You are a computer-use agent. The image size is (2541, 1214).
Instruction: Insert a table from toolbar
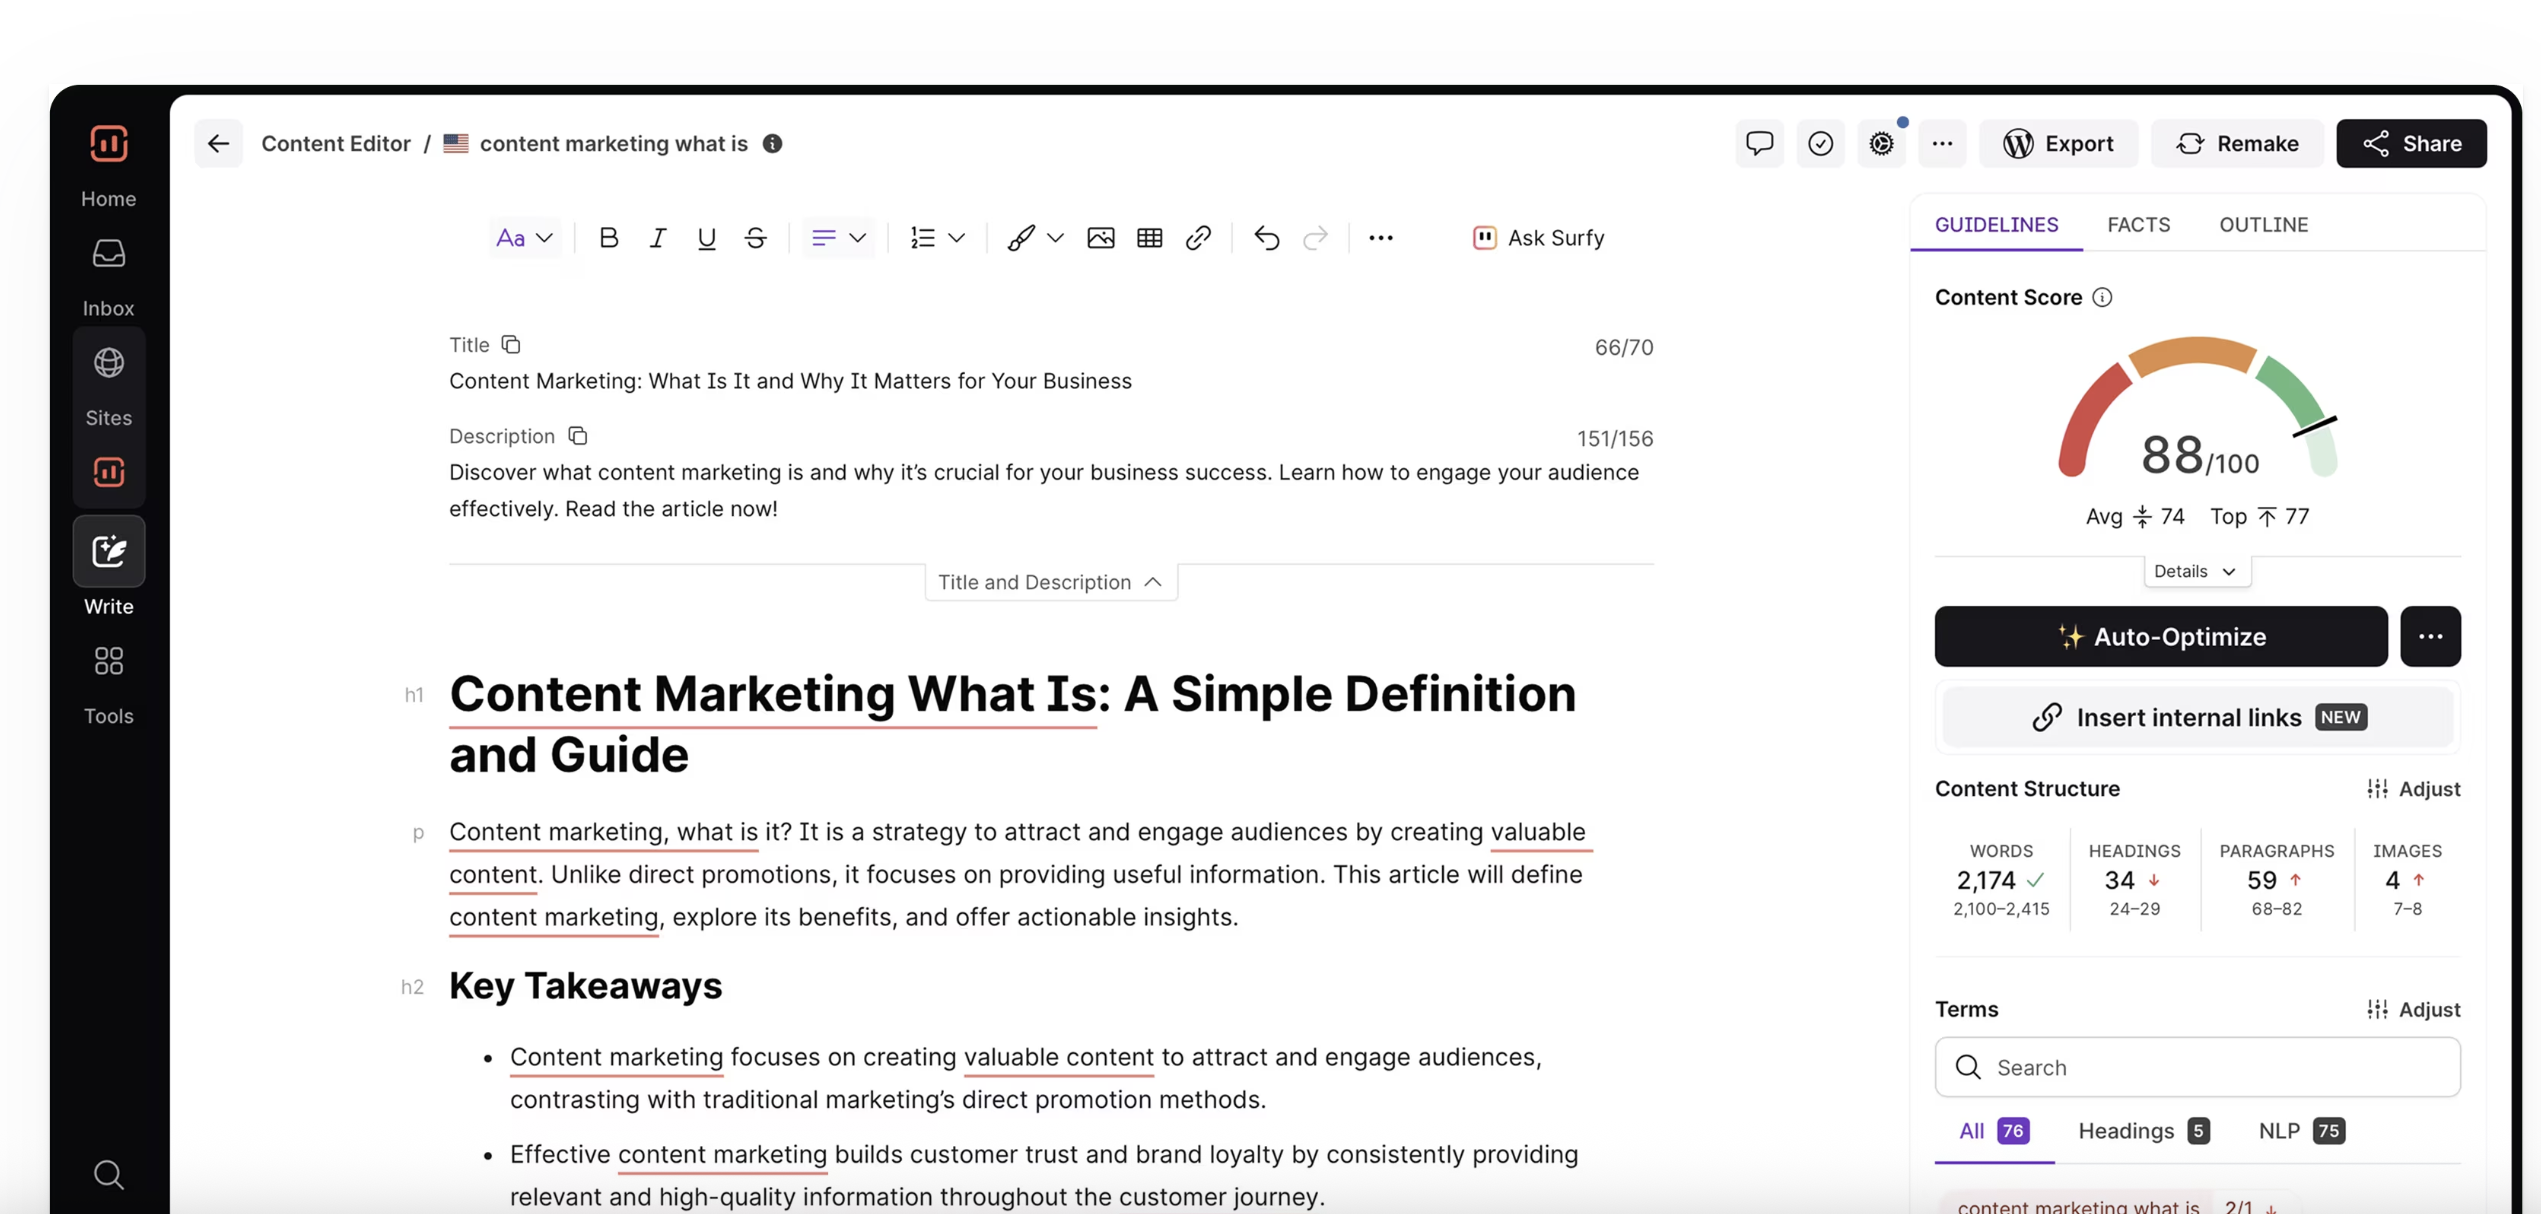click(1149, 238)
